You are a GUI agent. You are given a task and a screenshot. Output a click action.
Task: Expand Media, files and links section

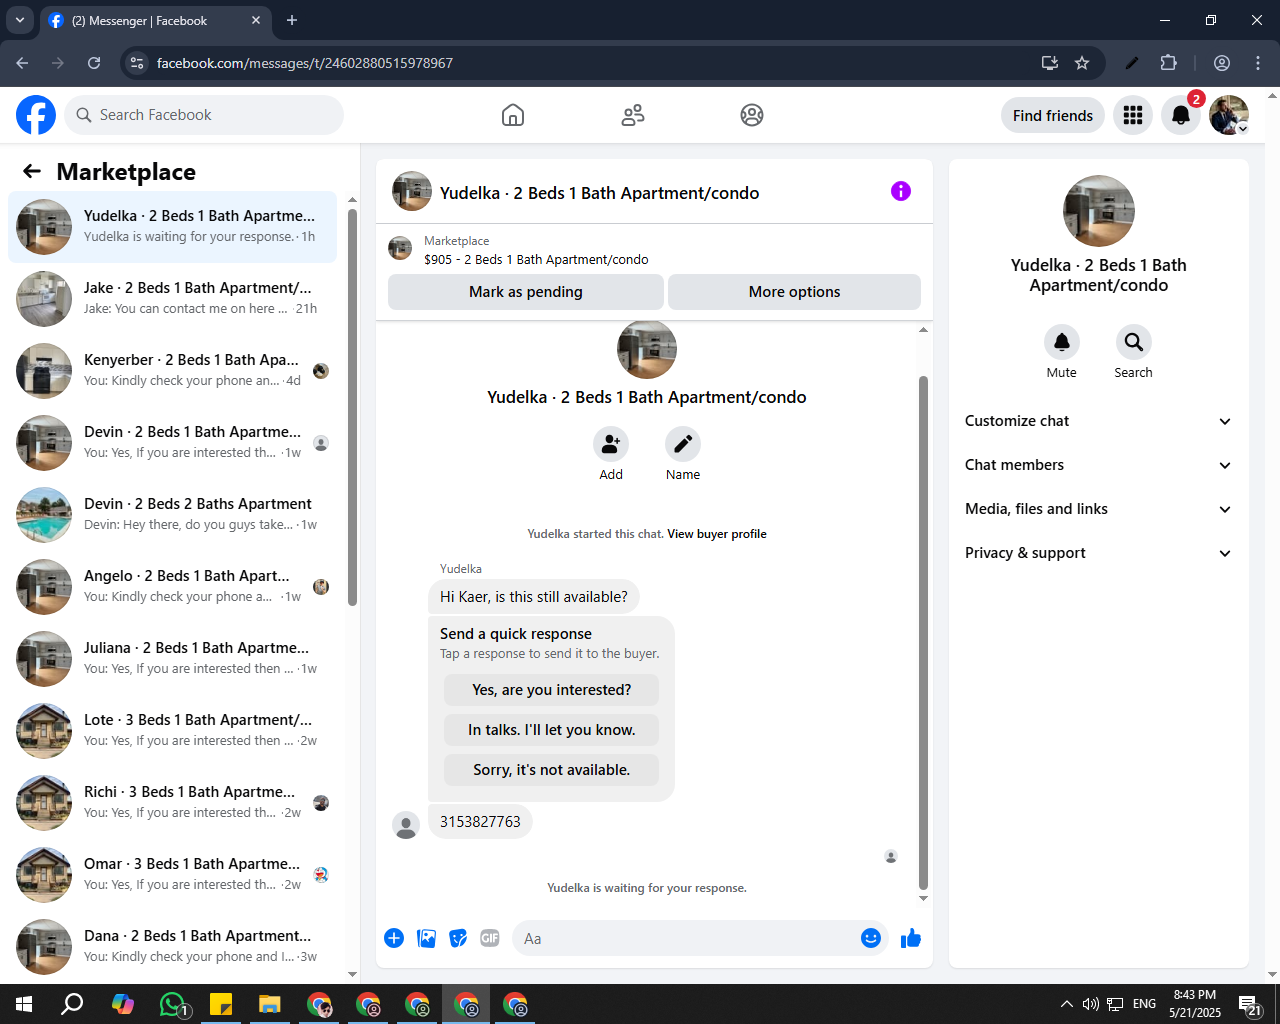point(1099,509)
